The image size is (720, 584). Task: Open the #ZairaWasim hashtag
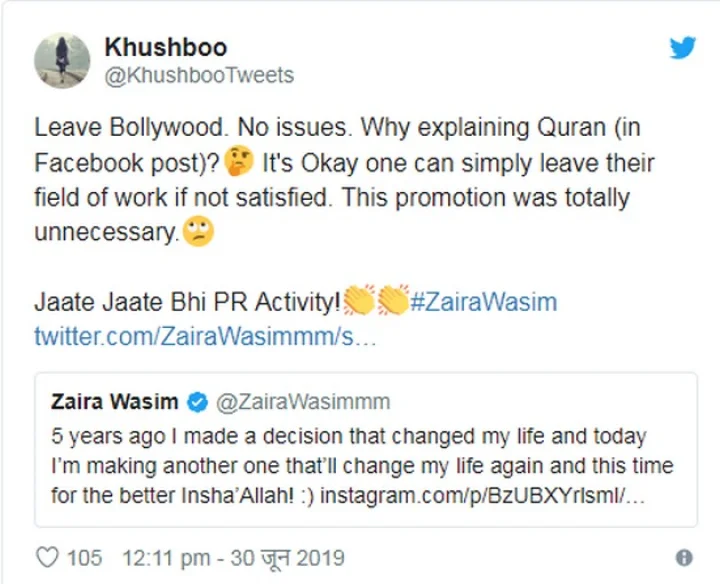(x=484, y=302)
